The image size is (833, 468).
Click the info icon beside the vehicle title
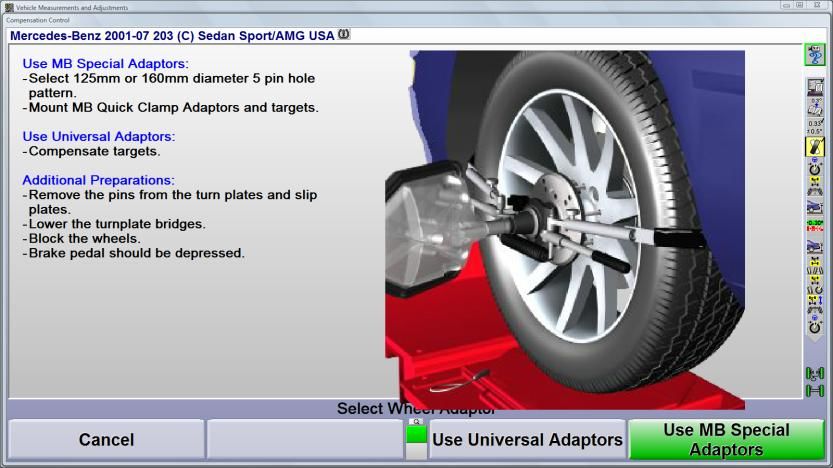click(344, 35)
